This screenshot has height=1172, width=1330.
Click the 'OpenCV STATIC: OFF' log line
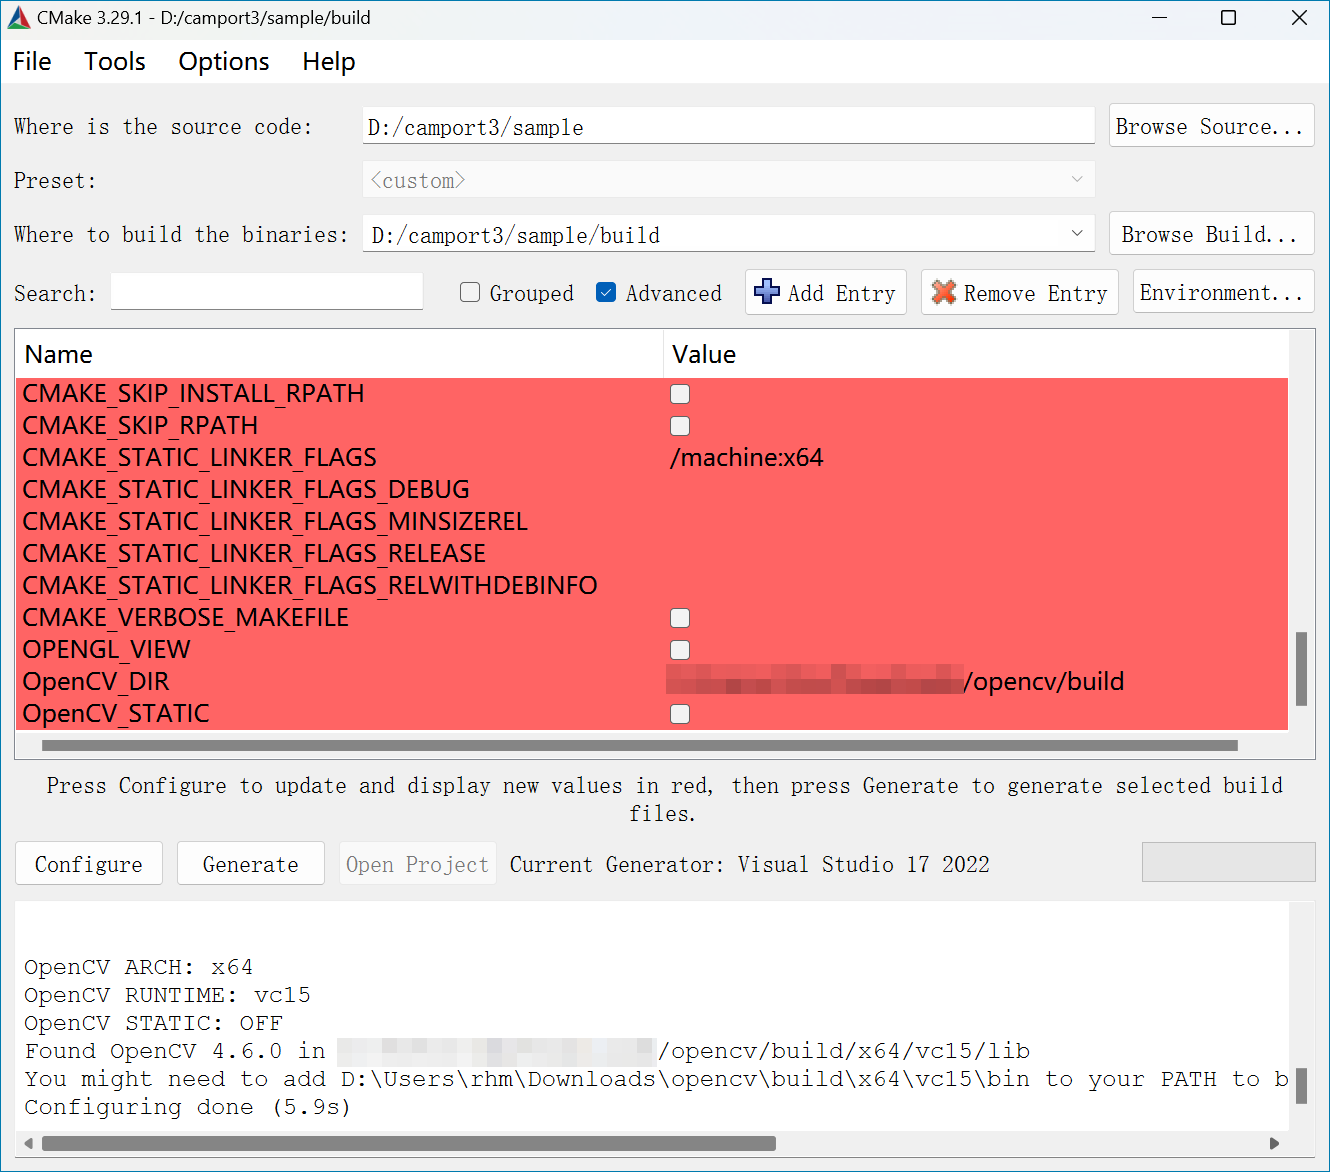(153, 1023)
